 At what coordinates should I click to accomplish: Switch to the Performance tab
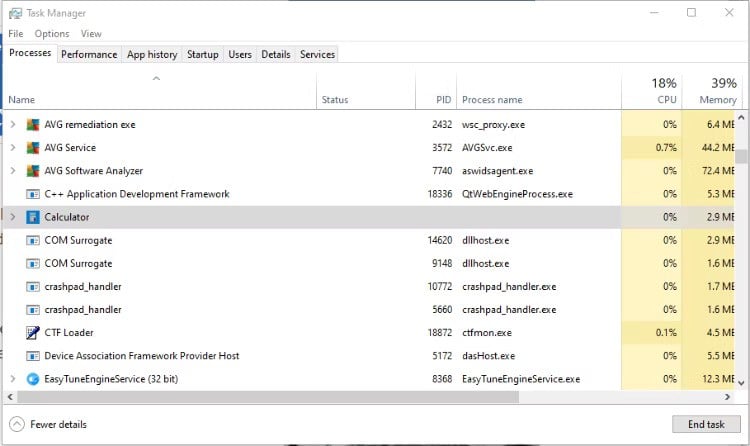pyautogui.click(x=89, y=55)
